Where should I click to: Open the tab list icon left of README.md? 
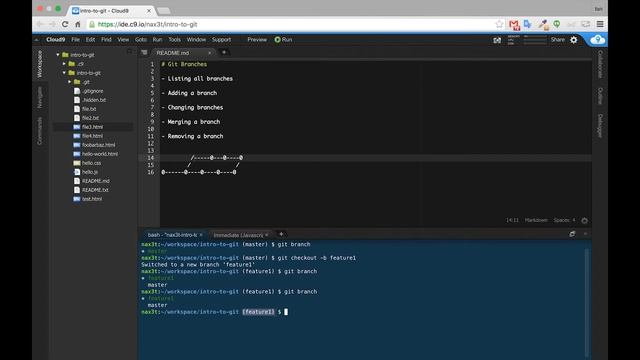tap(144, 52)
